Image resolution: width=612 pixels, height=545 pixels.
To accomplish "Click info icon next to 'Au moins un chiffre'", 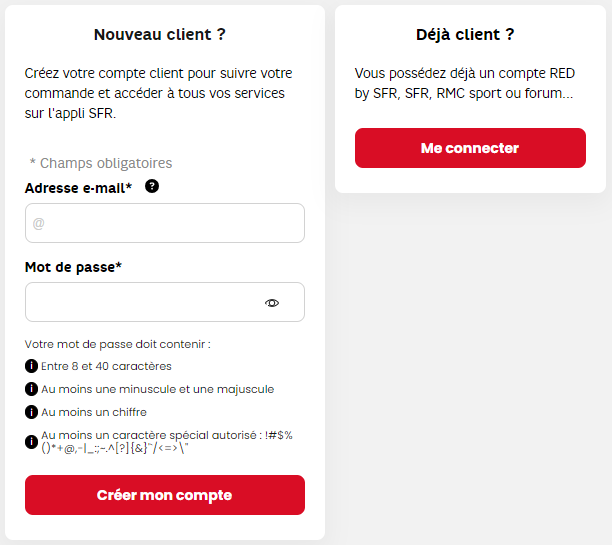I will coord(31,412).
